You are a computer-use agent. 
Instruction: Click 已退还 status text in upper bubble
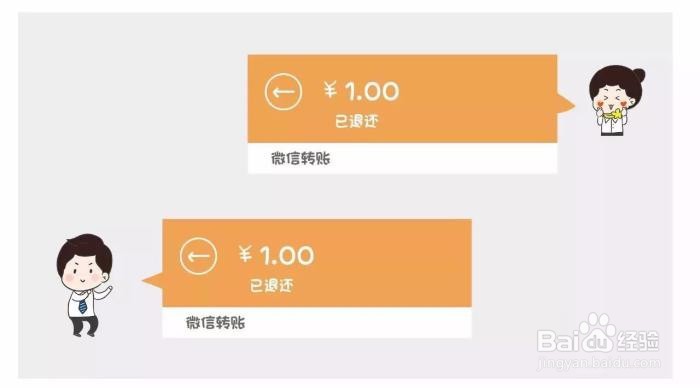point(357,121)
